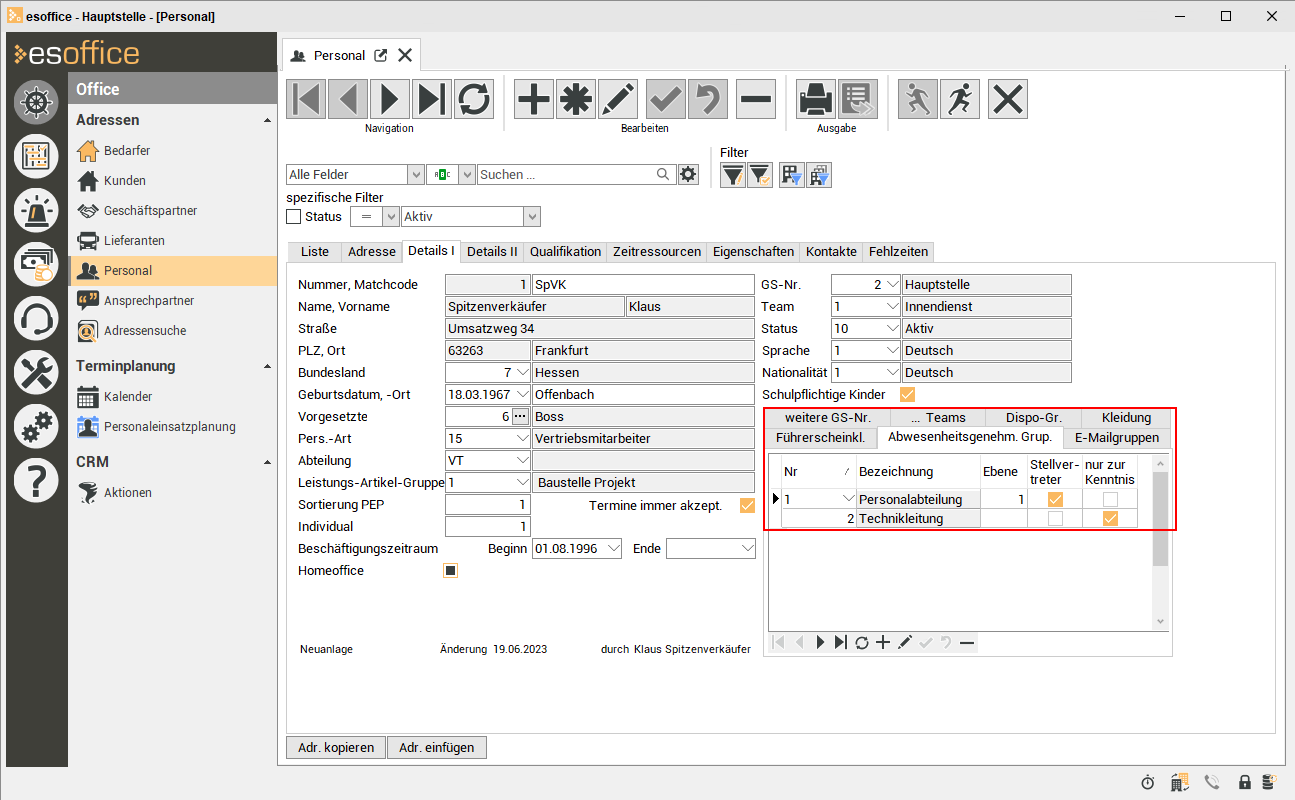Click the refresh records icon
1295x800 pixels.
(474, 99)
